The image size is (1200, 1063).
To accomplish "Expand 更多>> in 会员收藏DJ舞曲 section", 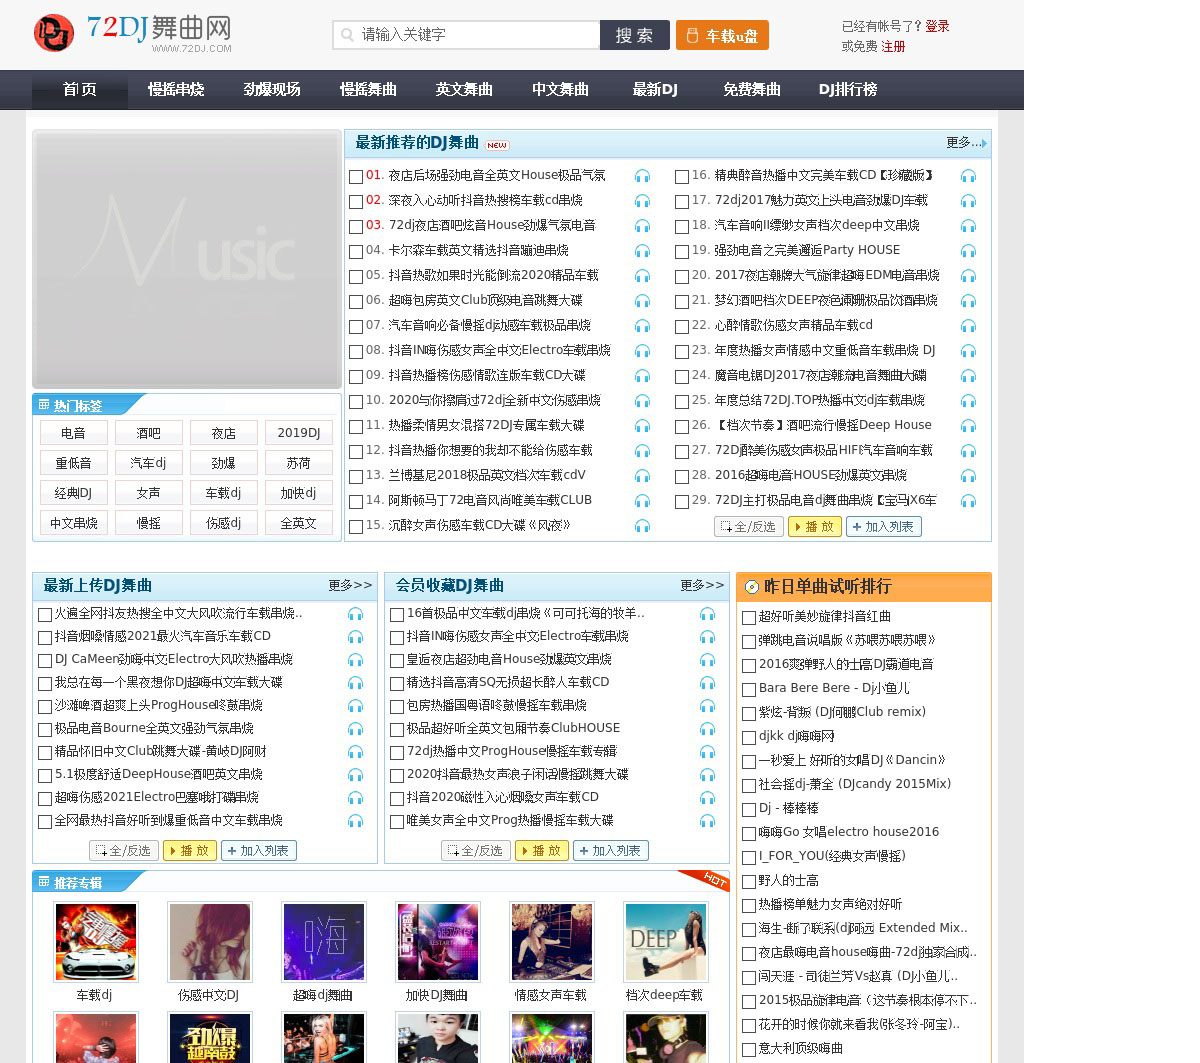I will pos(702,585).
